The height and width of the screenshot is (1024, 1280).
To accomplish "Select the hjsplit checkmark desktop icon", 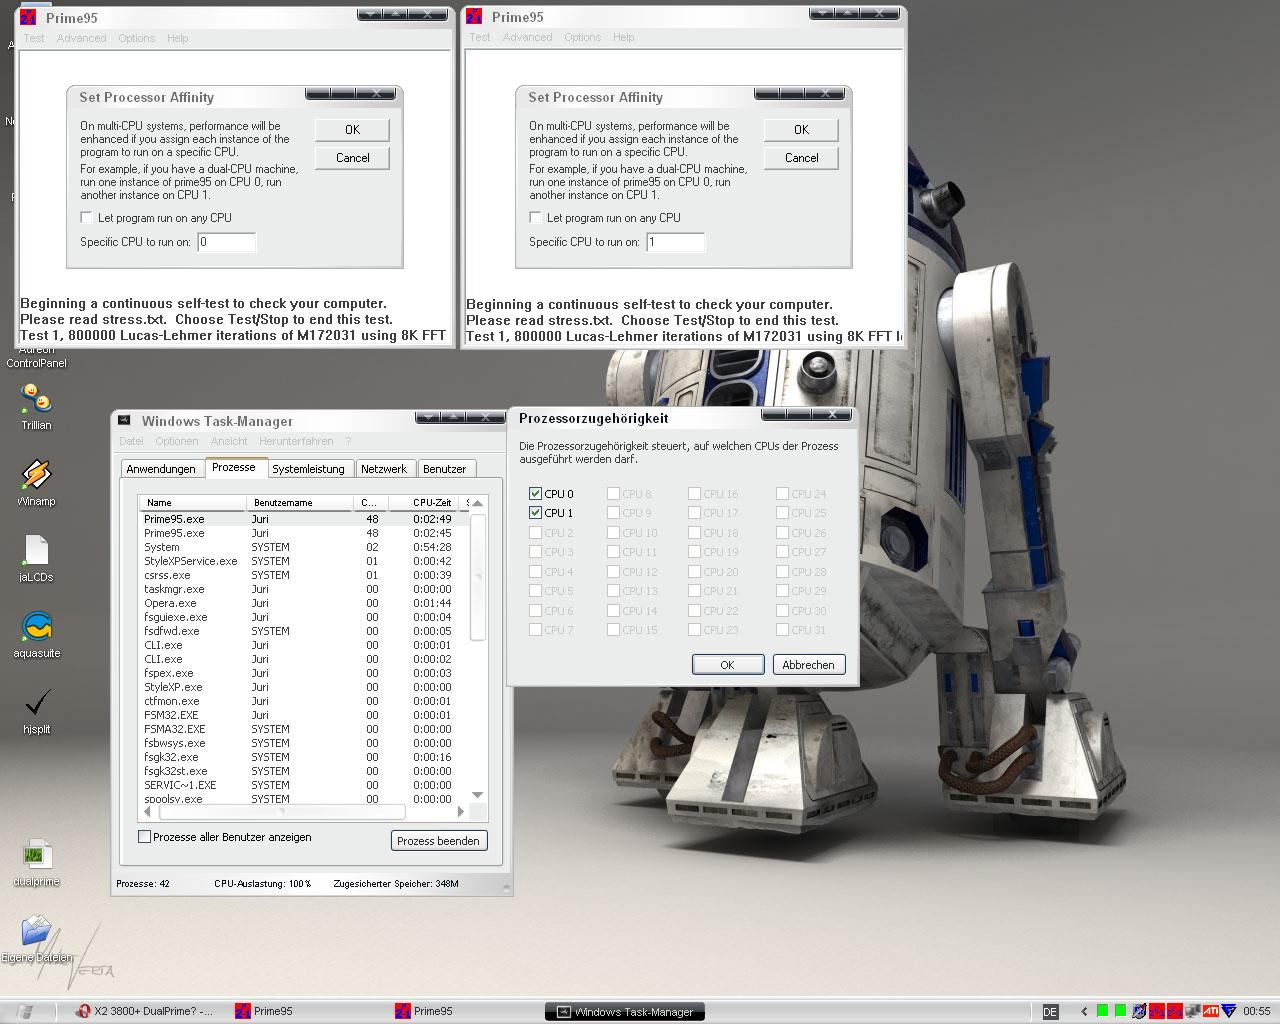I will pyautogui.click(x=36, y=710).
